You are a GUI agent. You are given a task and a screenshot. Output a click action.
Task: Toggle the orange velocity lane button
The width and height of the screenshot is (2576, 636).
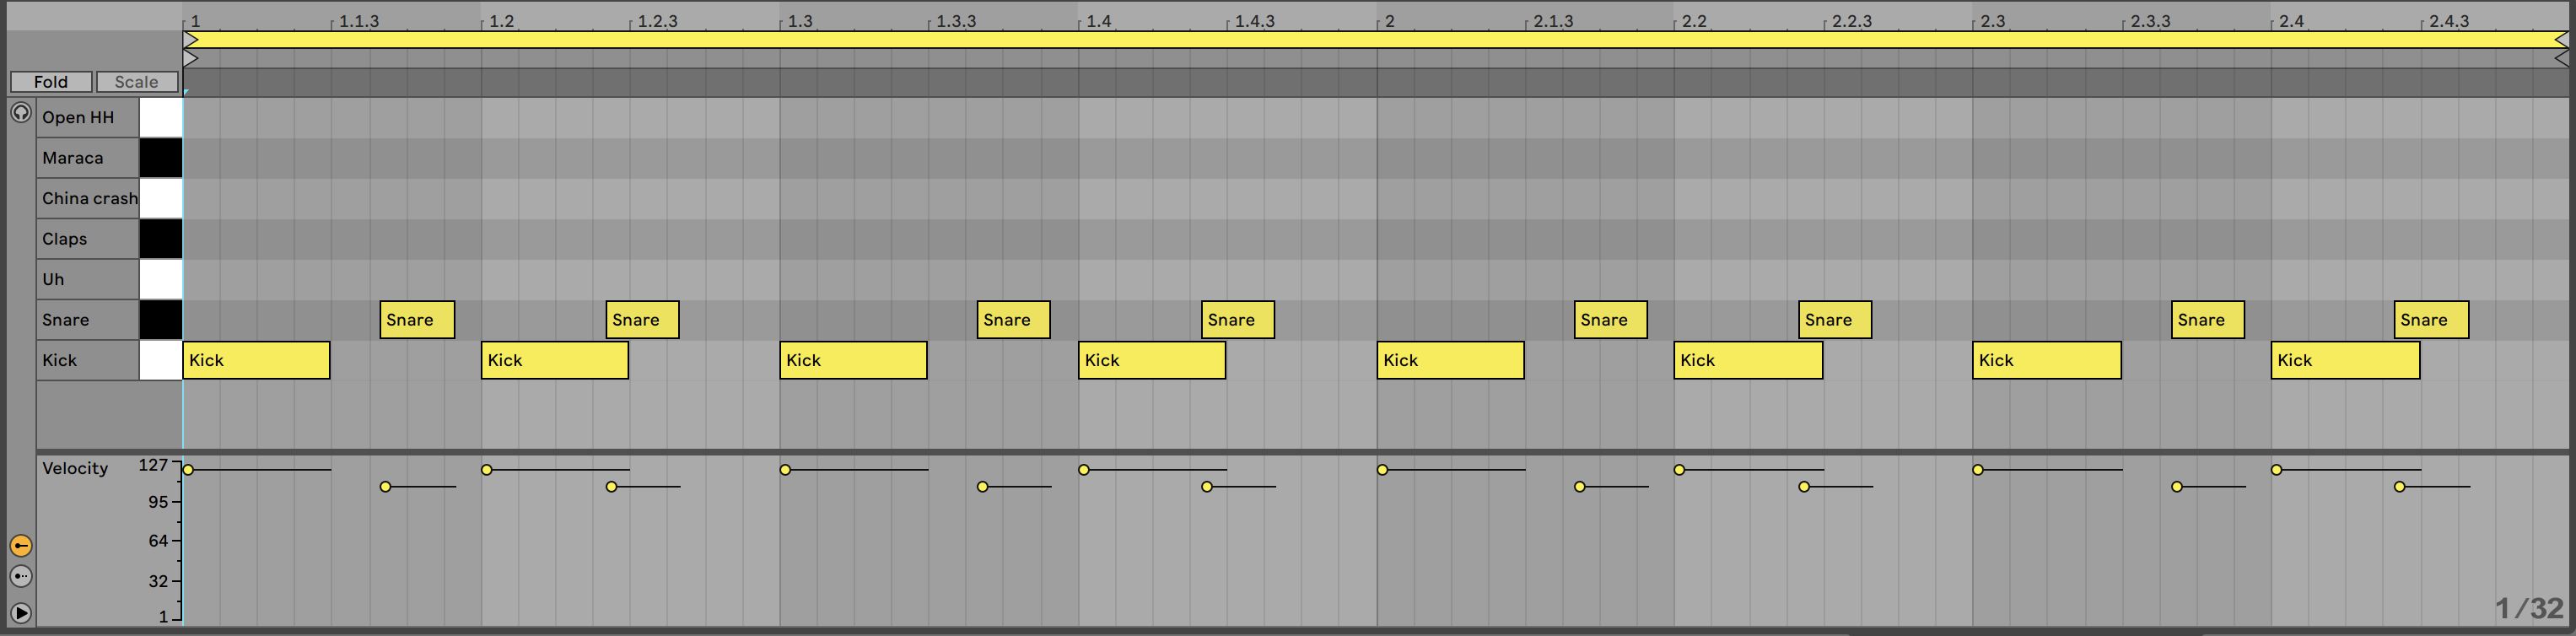click(20, 546)
